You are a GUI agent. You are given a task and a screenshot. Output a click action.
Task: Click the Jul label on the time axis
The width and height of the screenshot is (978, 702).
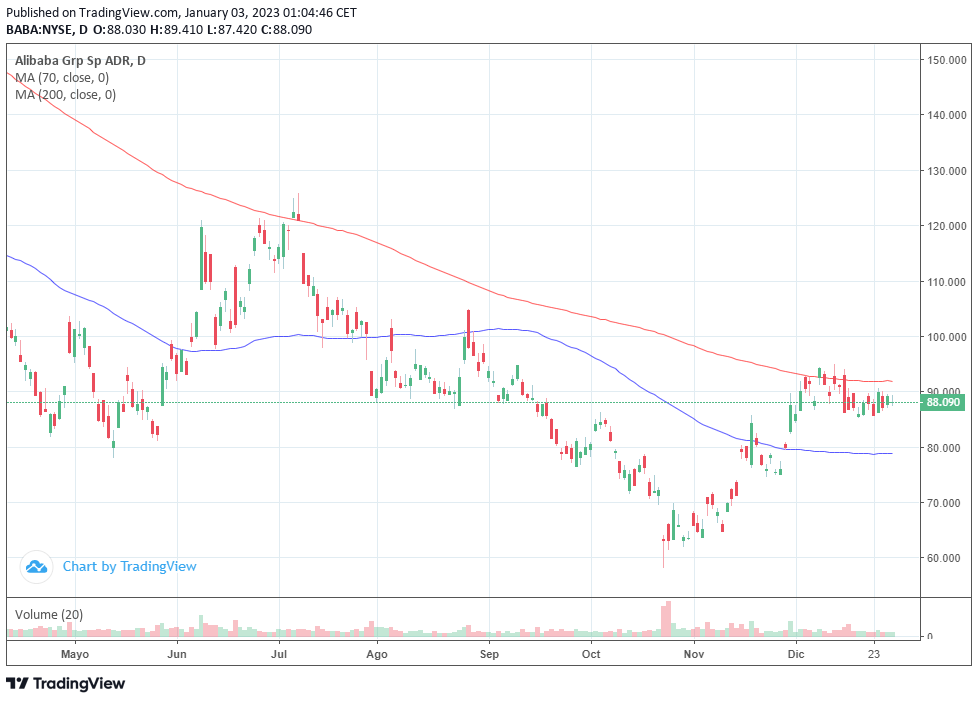[279, 655]
